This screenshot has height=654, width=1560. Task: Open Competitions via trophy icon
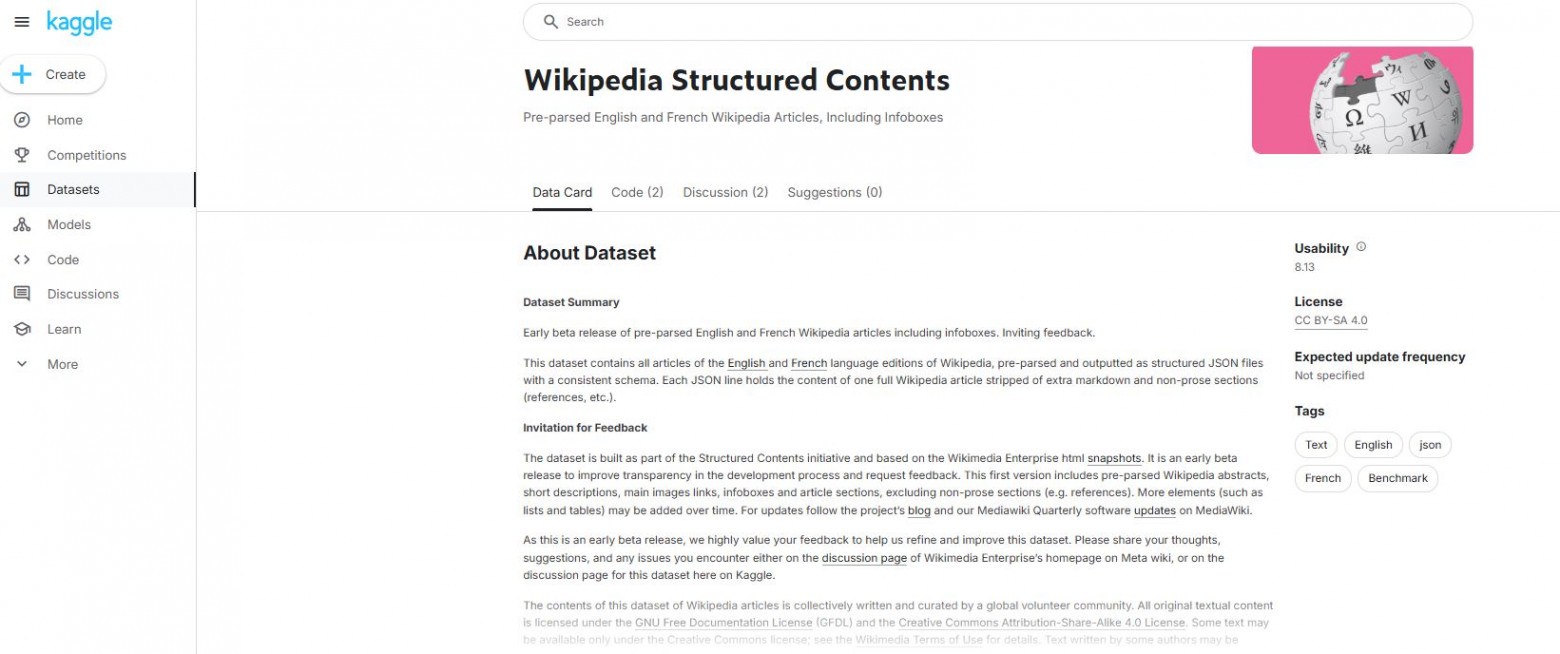21,155
